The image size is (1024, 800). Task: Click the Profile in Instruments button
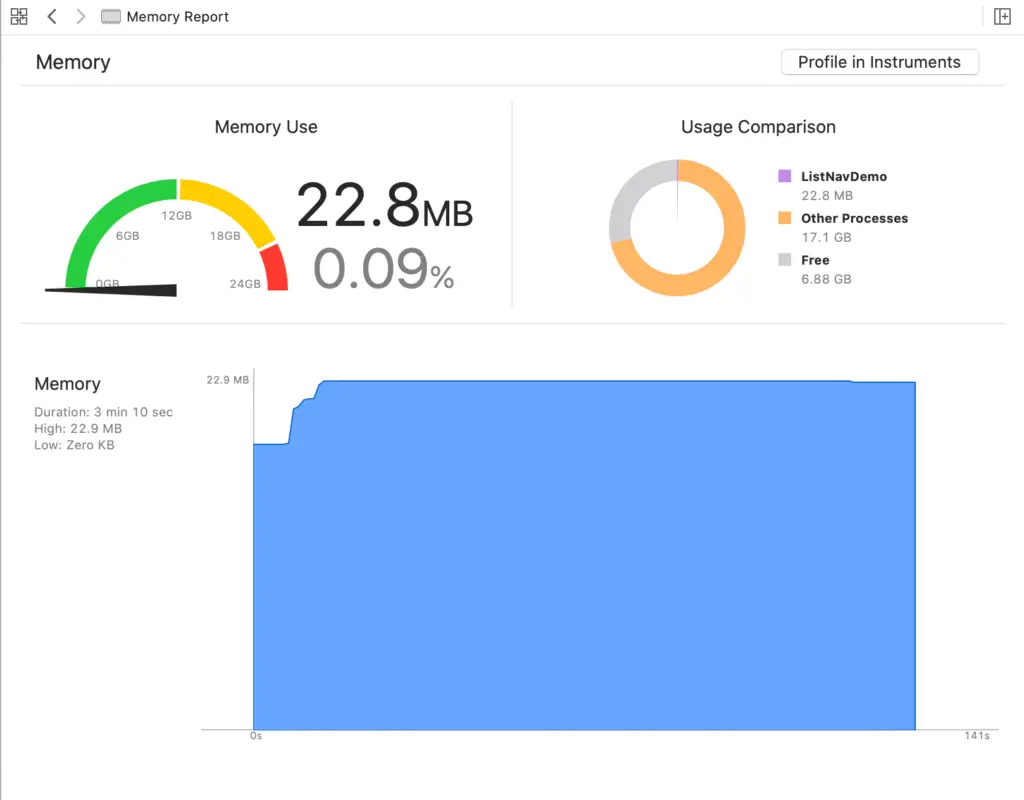tap(880, 62)
